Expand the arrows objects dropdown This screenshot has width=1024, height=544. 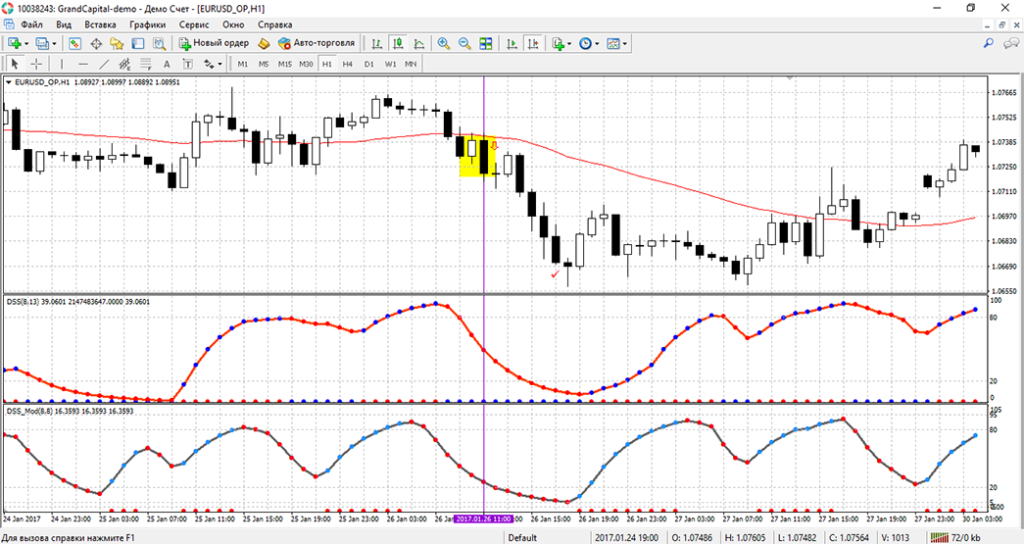click(x=212, y=64)
